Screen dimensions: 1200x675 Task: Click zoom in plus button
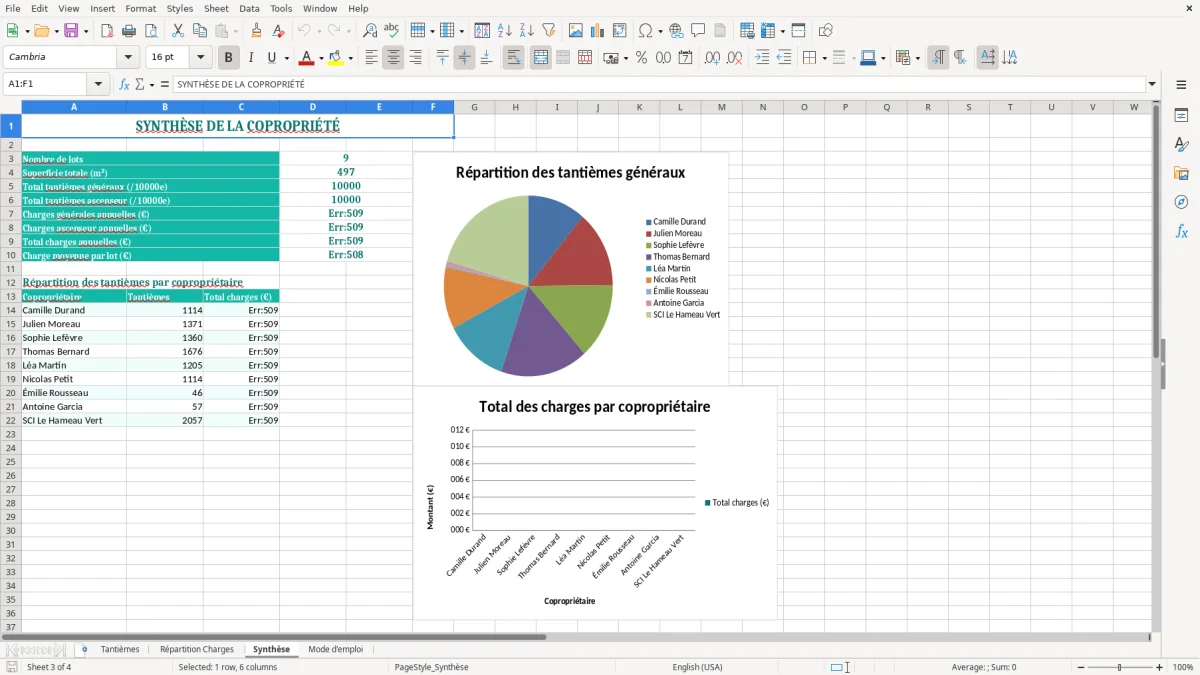pos(1160,667)
